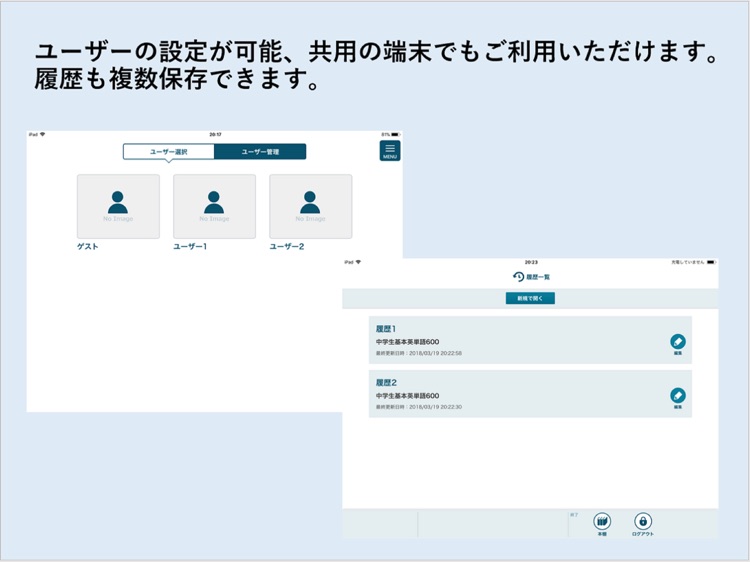The height and width of the screenshot is (562, 750).
Task: Click the ログアウト lock icon
Action: pyautogui.click(x=643, y=521)
